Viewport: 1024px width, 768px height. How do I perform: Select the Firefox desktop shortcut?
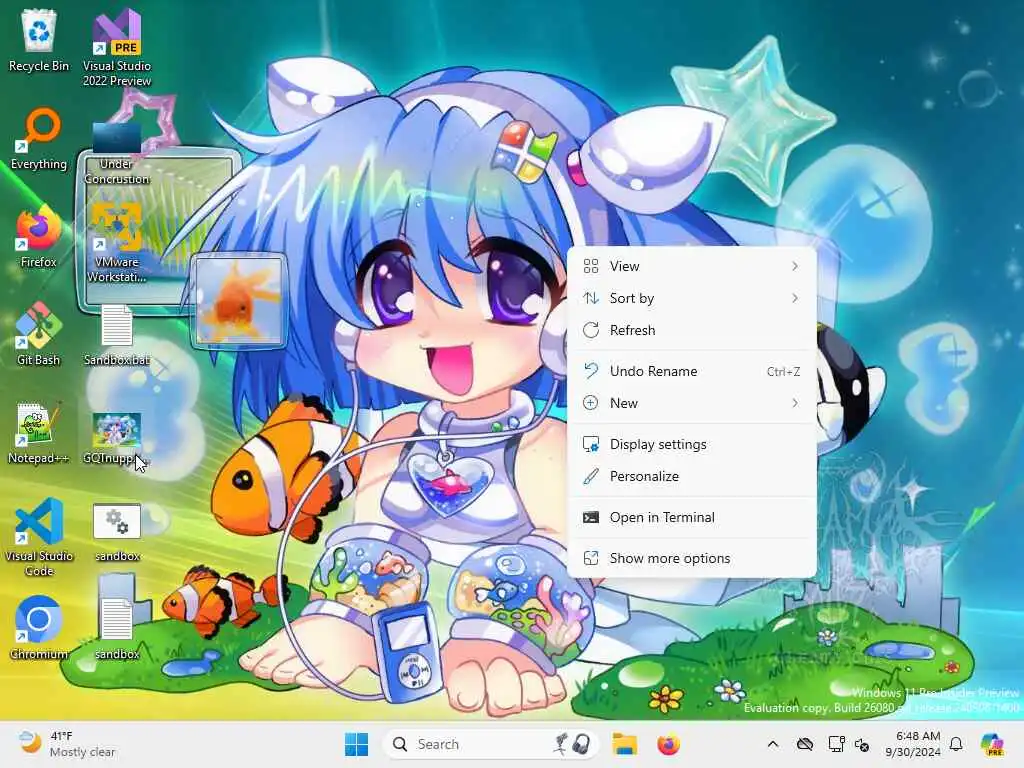[x=39, y=238]
